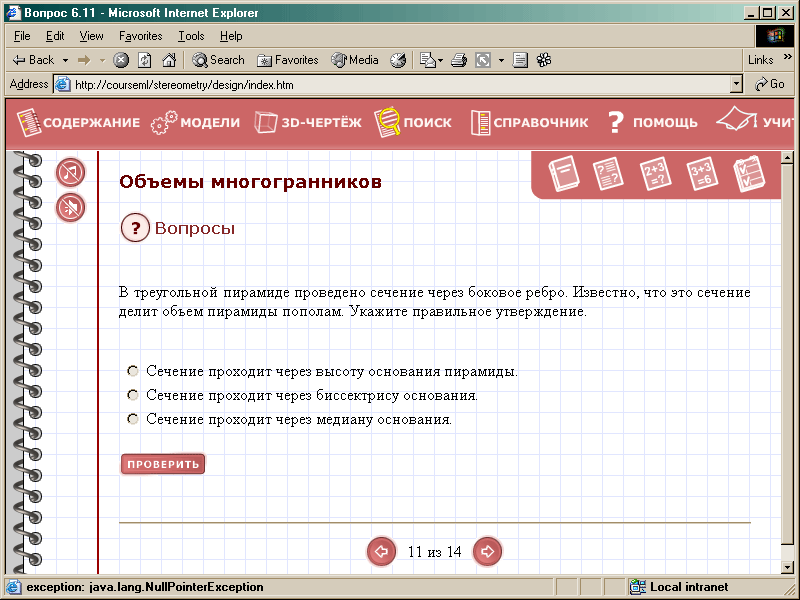
Task: Open the Tools menu
Action: tap(190, 36)
